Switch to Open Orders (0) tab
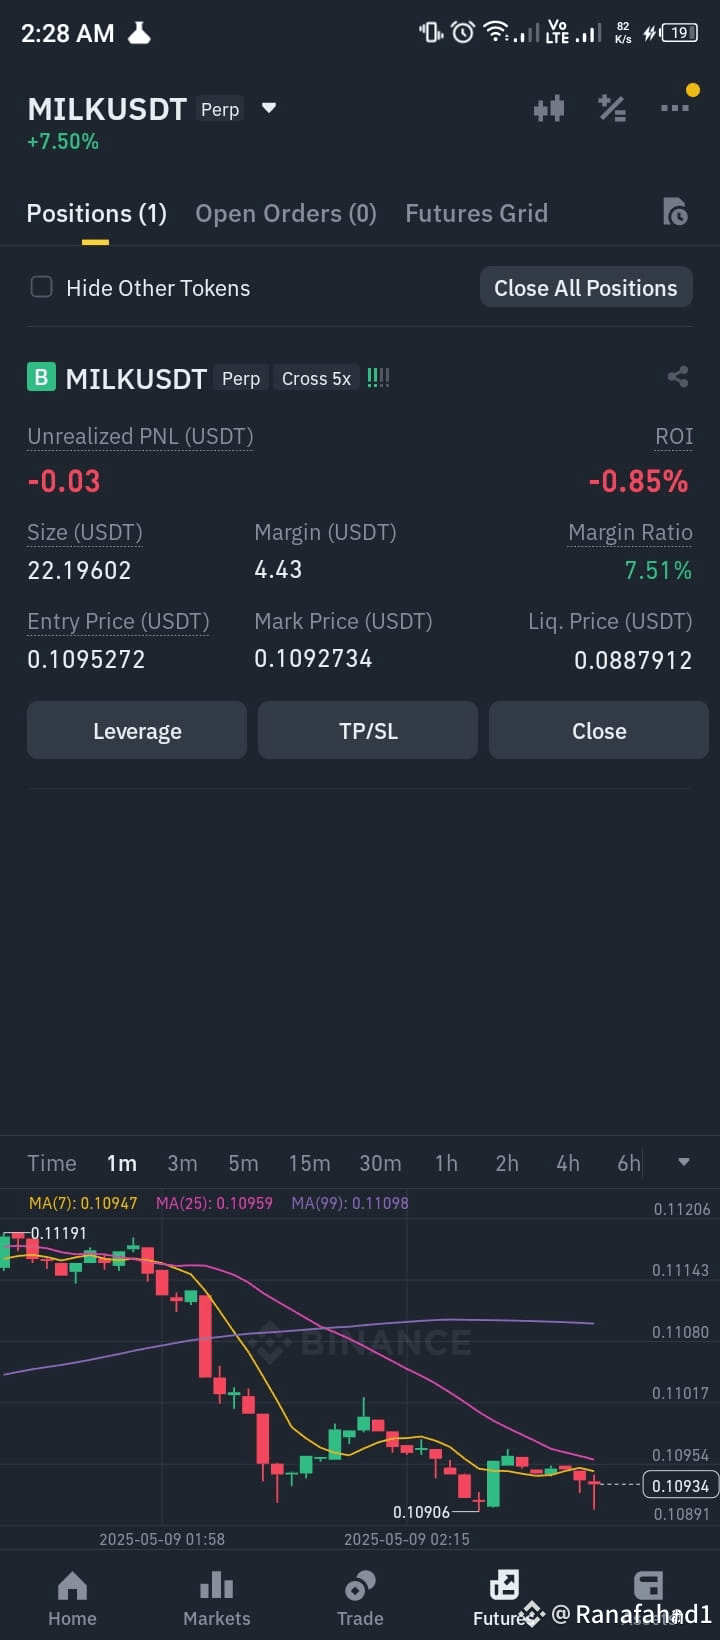720x1640 pixels. tap(286, 213)
